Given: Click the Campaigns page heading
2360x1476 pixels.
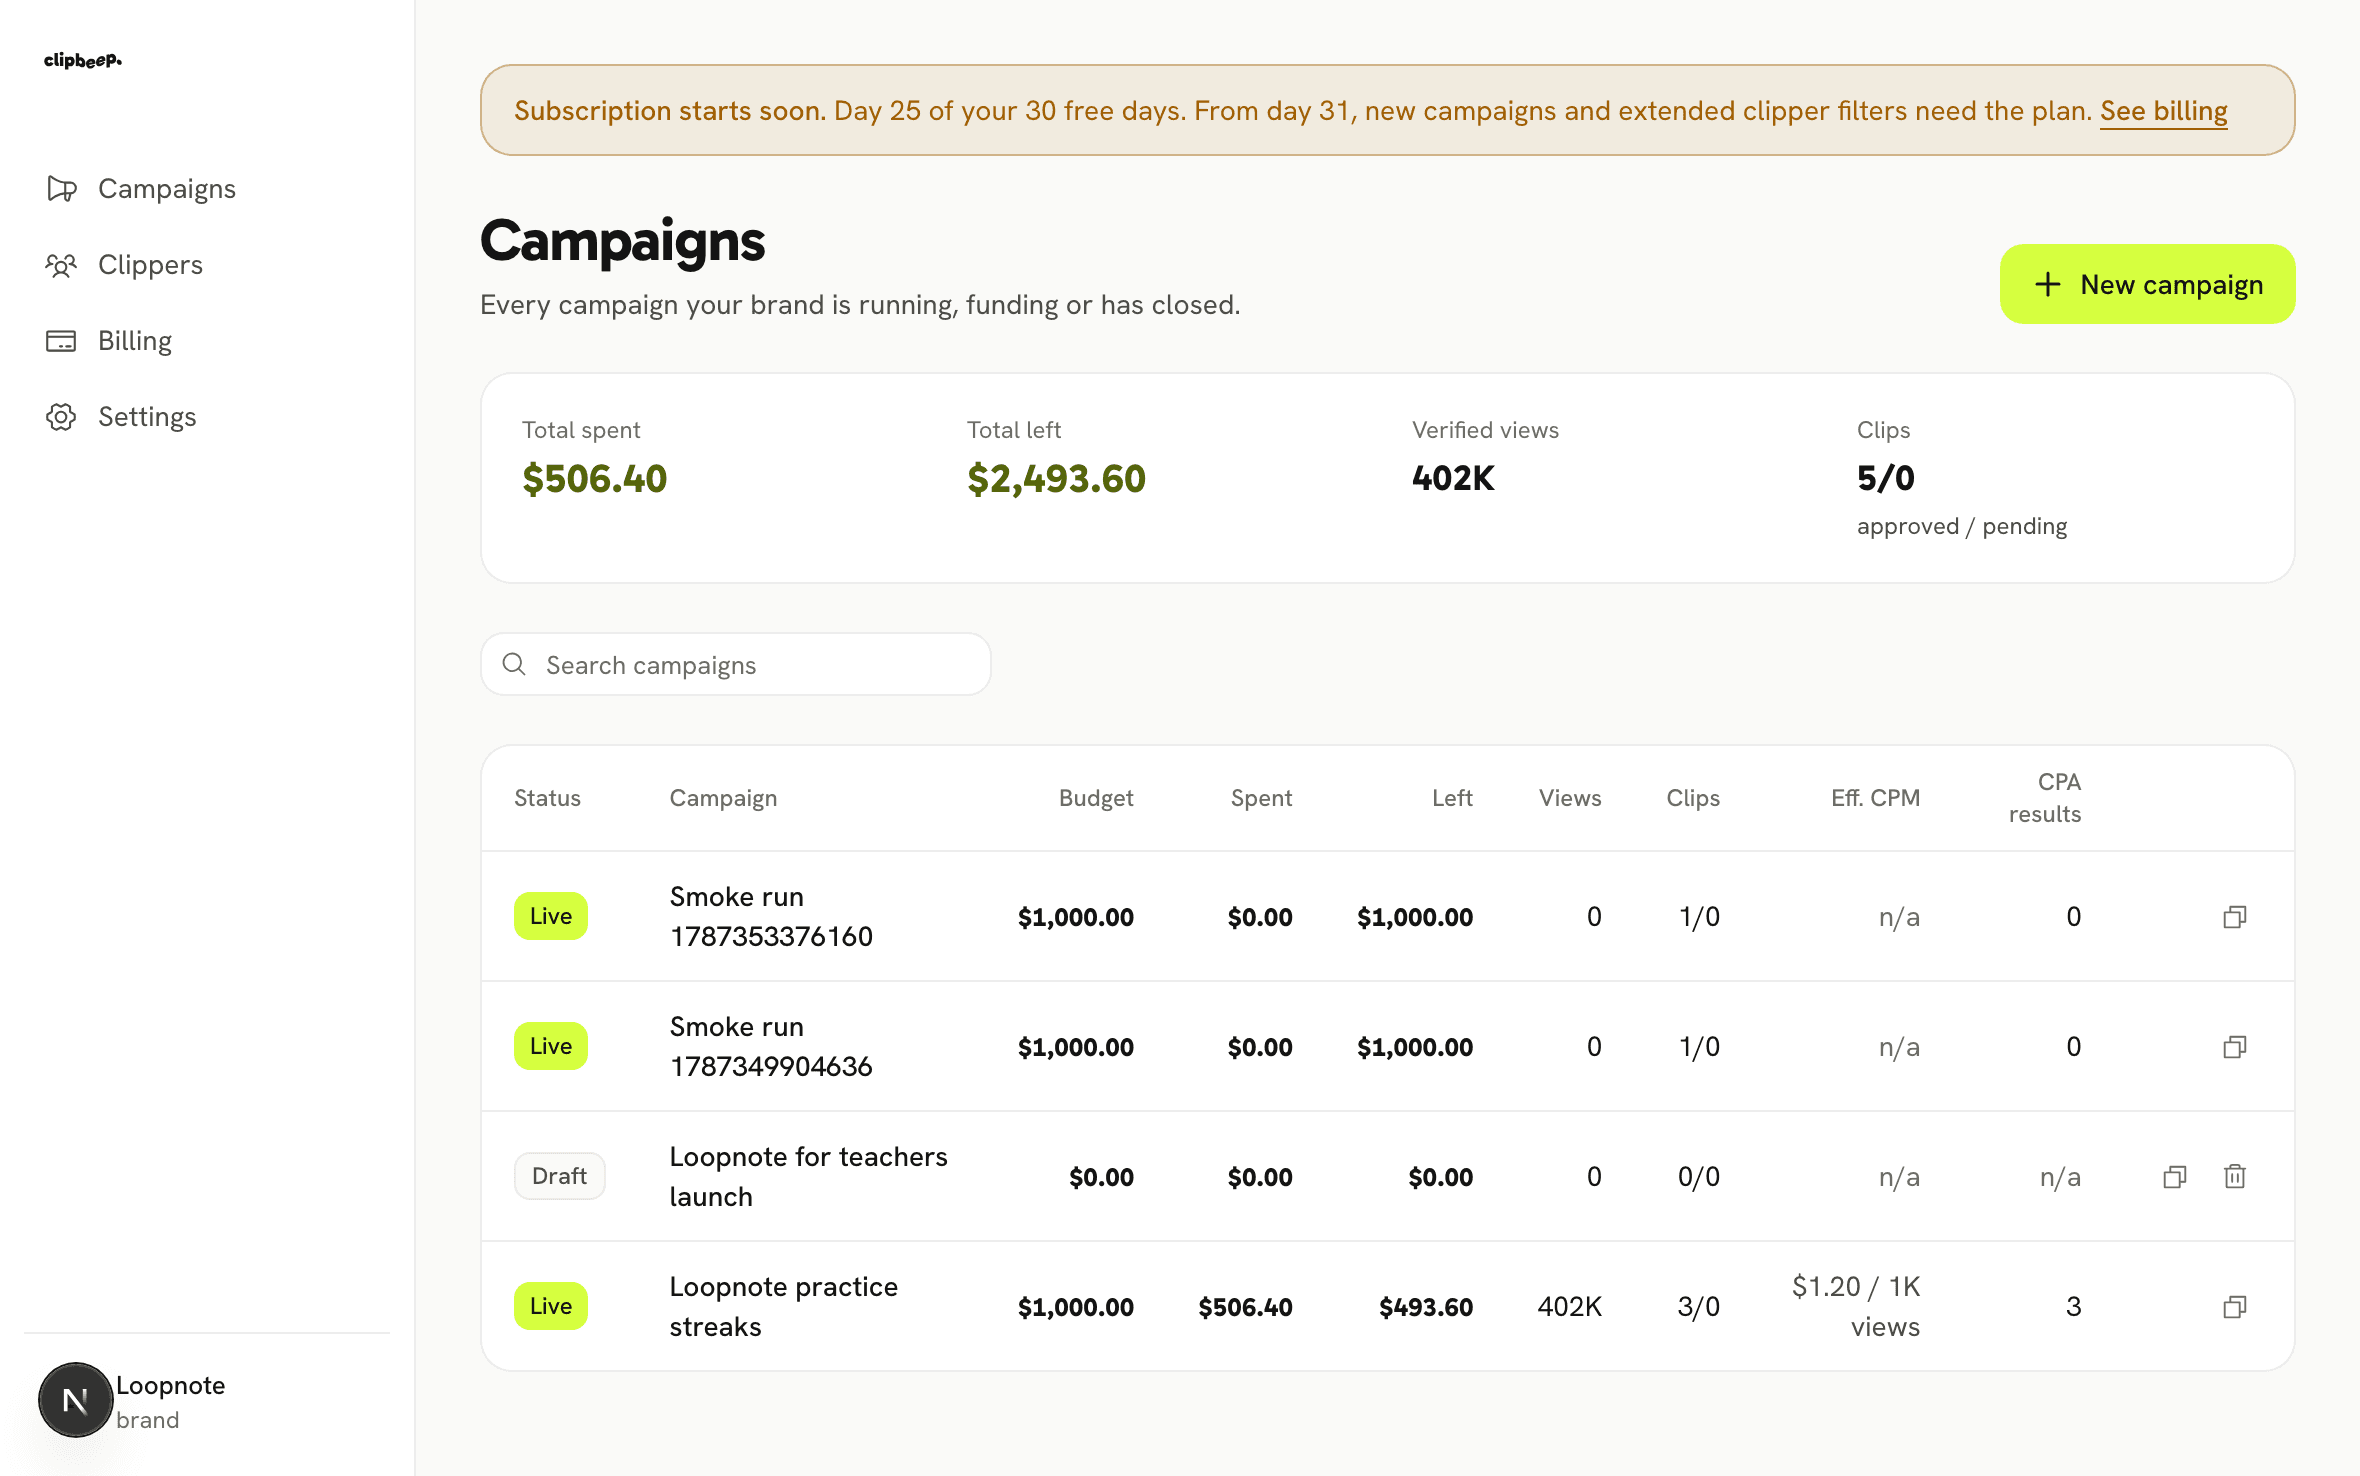Looking at the screenshot, I should [622, 242].
